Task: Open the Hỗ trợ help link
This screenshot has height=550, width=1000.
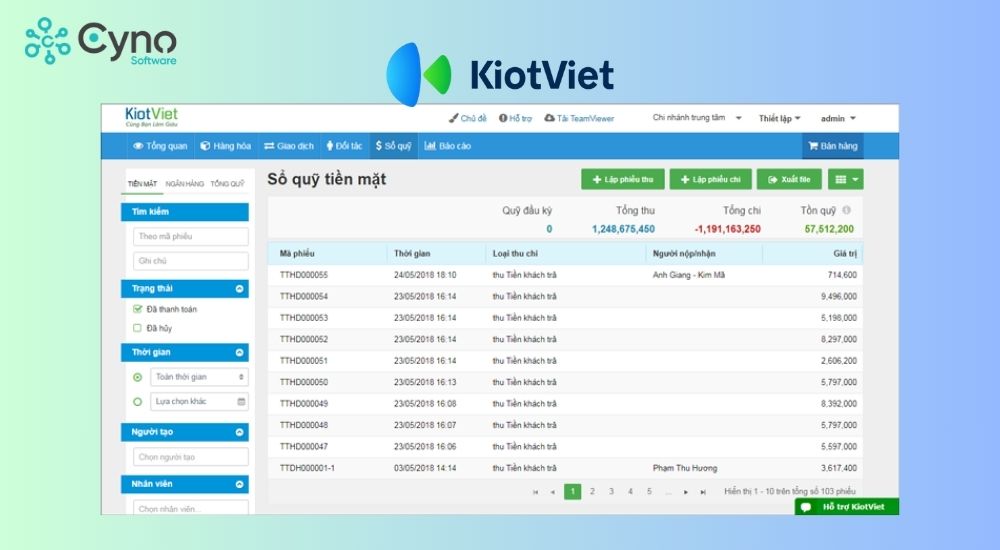Action: tap(515, 119)
